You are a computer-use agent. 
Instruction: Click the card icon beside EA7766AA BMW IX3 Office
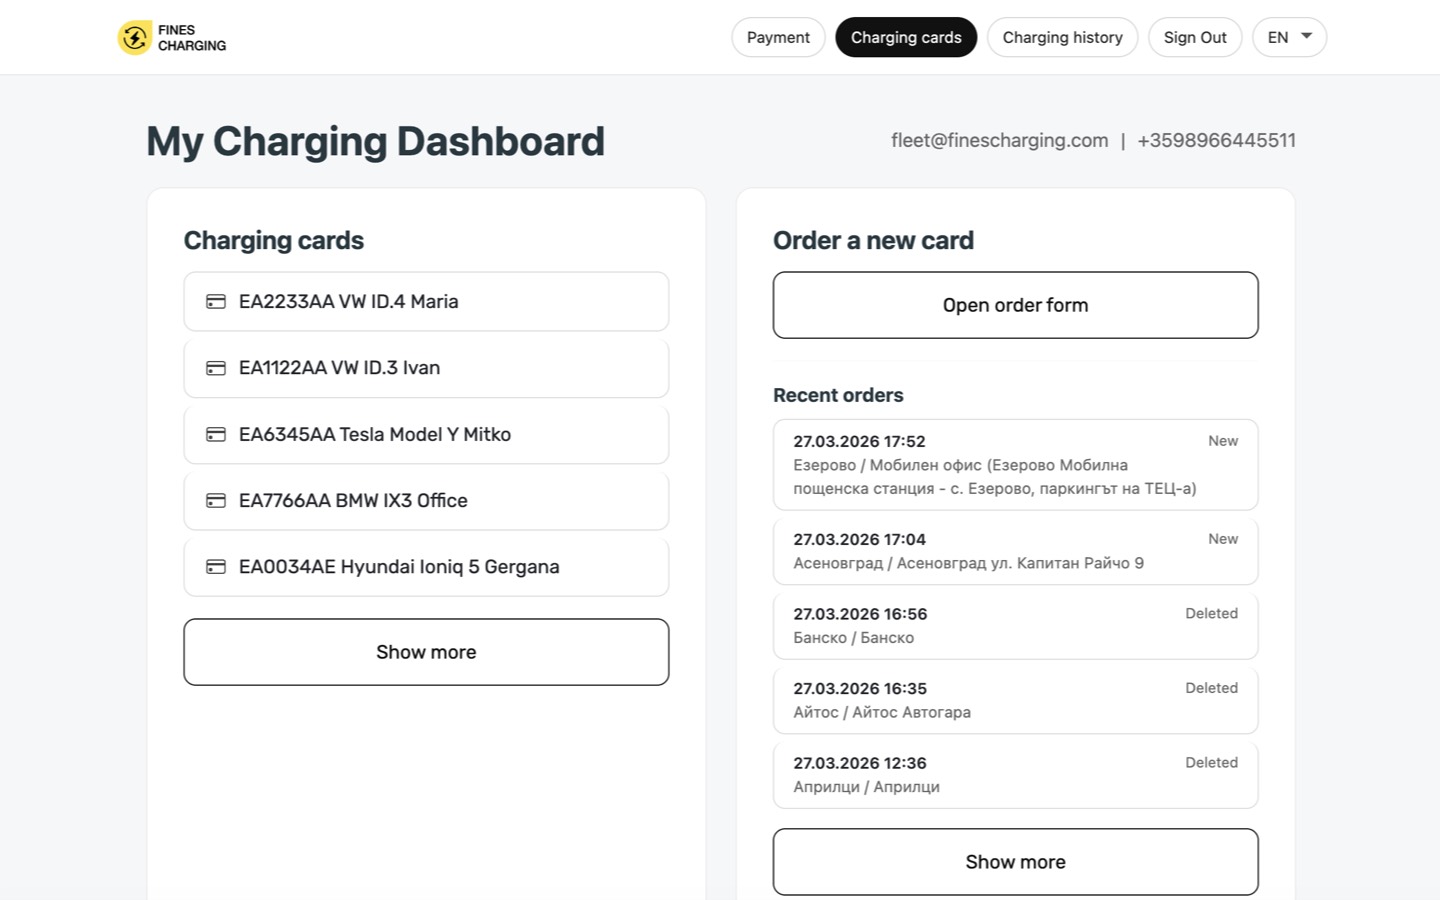click(216, 500)
